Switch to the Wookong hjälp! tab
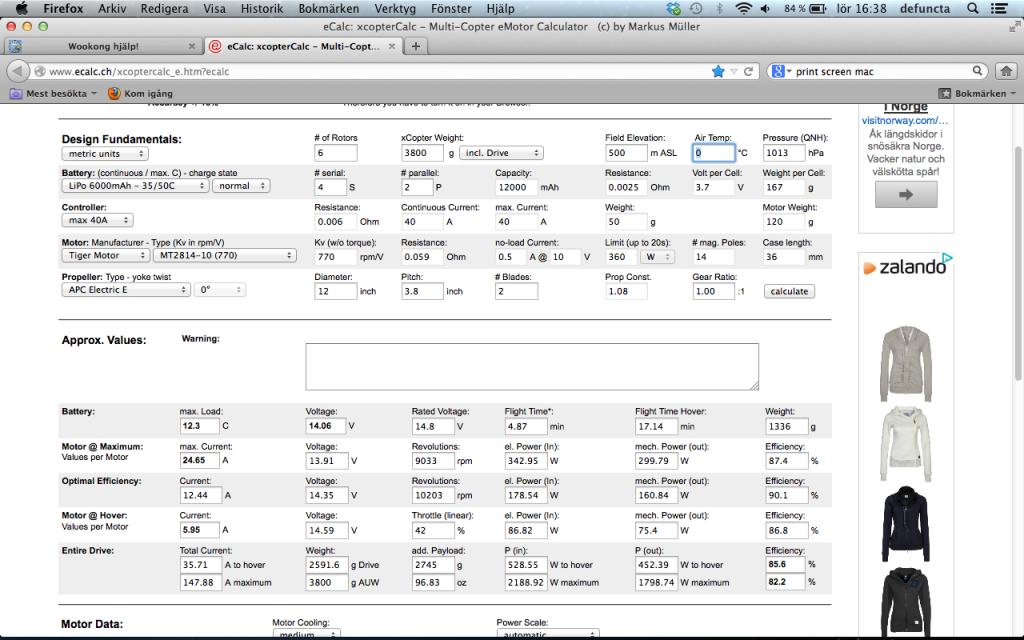1024x640 pixels. click(x=103, y=46)
